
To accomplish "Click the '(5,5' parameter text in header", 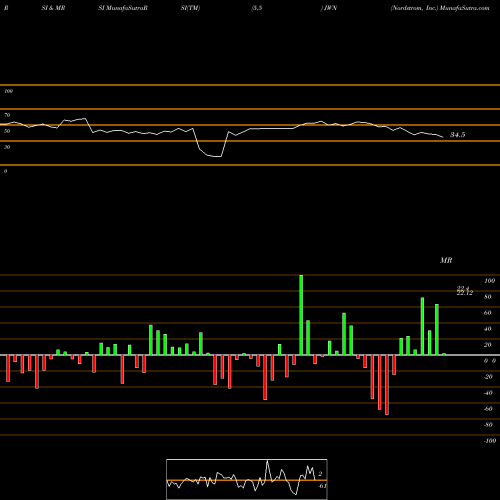I will point(257,8).
